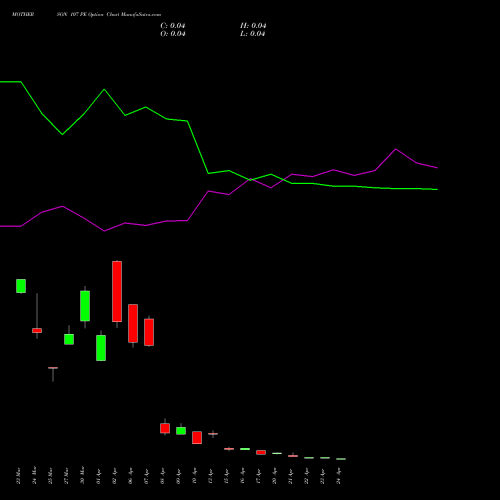The height and width of the screenshot is (500, 500).
Task: Click the right end of the green line
Action: (x=437, y=189)
